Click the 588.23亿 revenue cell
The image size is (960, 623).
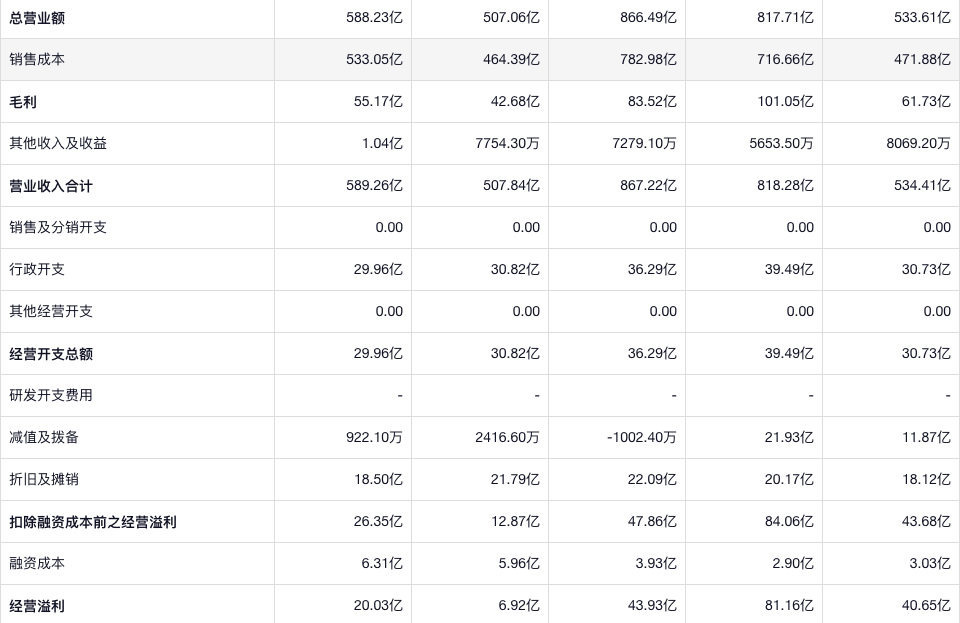click(x=375, y=18)
